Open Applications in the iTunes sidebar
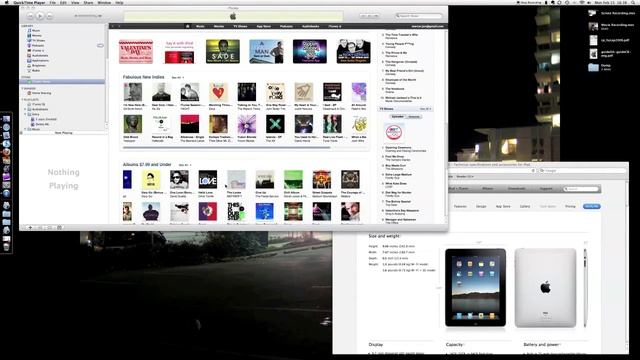The height and width of the screenshot is (360, 640). (40, 60)
